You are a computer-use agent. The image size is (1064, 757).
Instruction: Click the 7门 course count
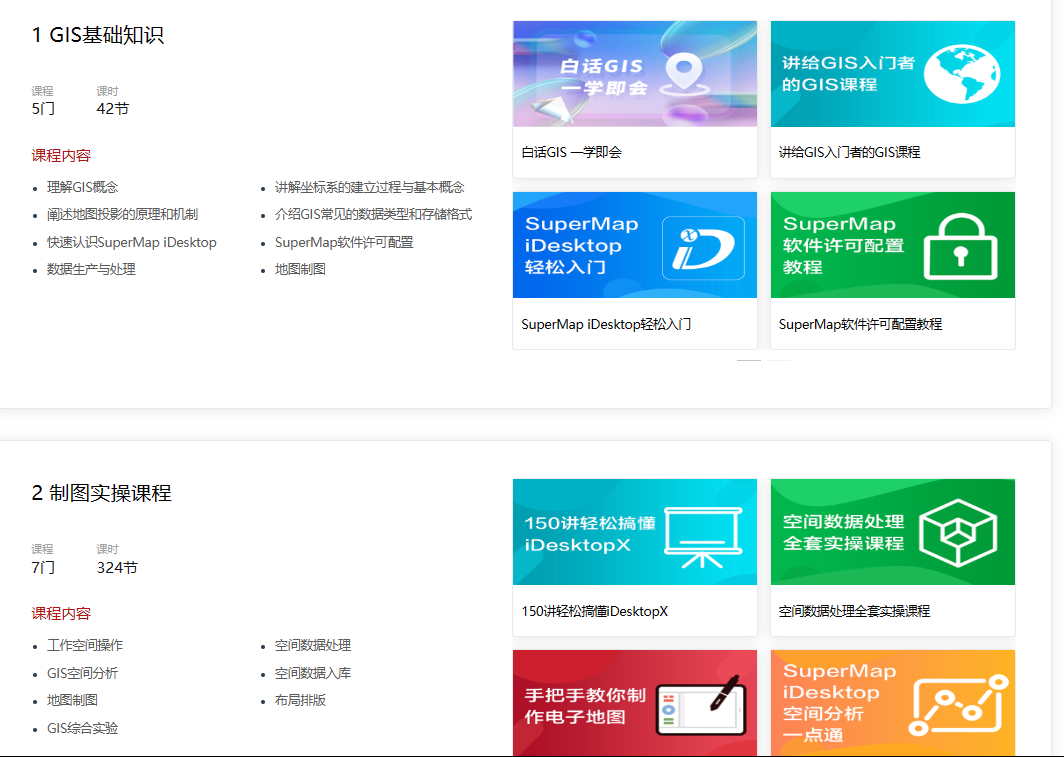coord(43,567)
